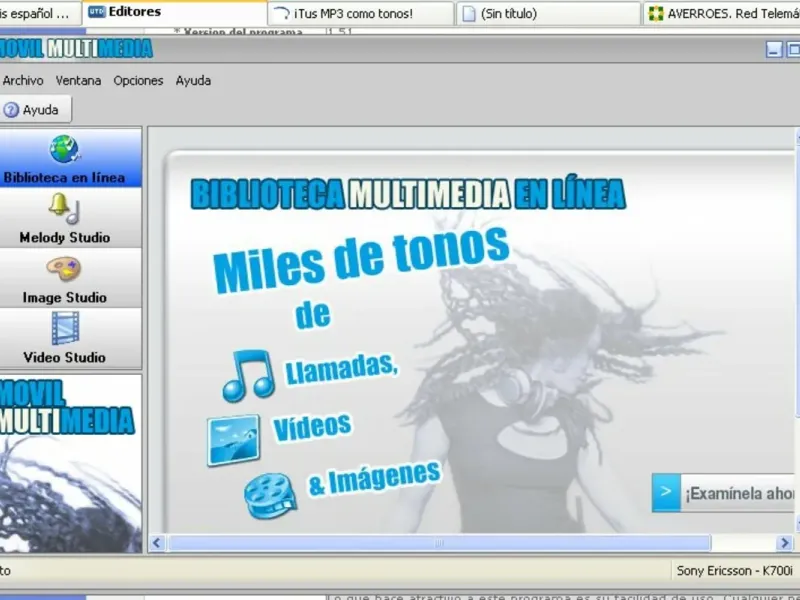Image resolution: width=800 pixels, height=600 pixels.
Task: Click the blue arrow beside ¡Examínela ahora
Action: pyautogui.click(x=666, y=492)
